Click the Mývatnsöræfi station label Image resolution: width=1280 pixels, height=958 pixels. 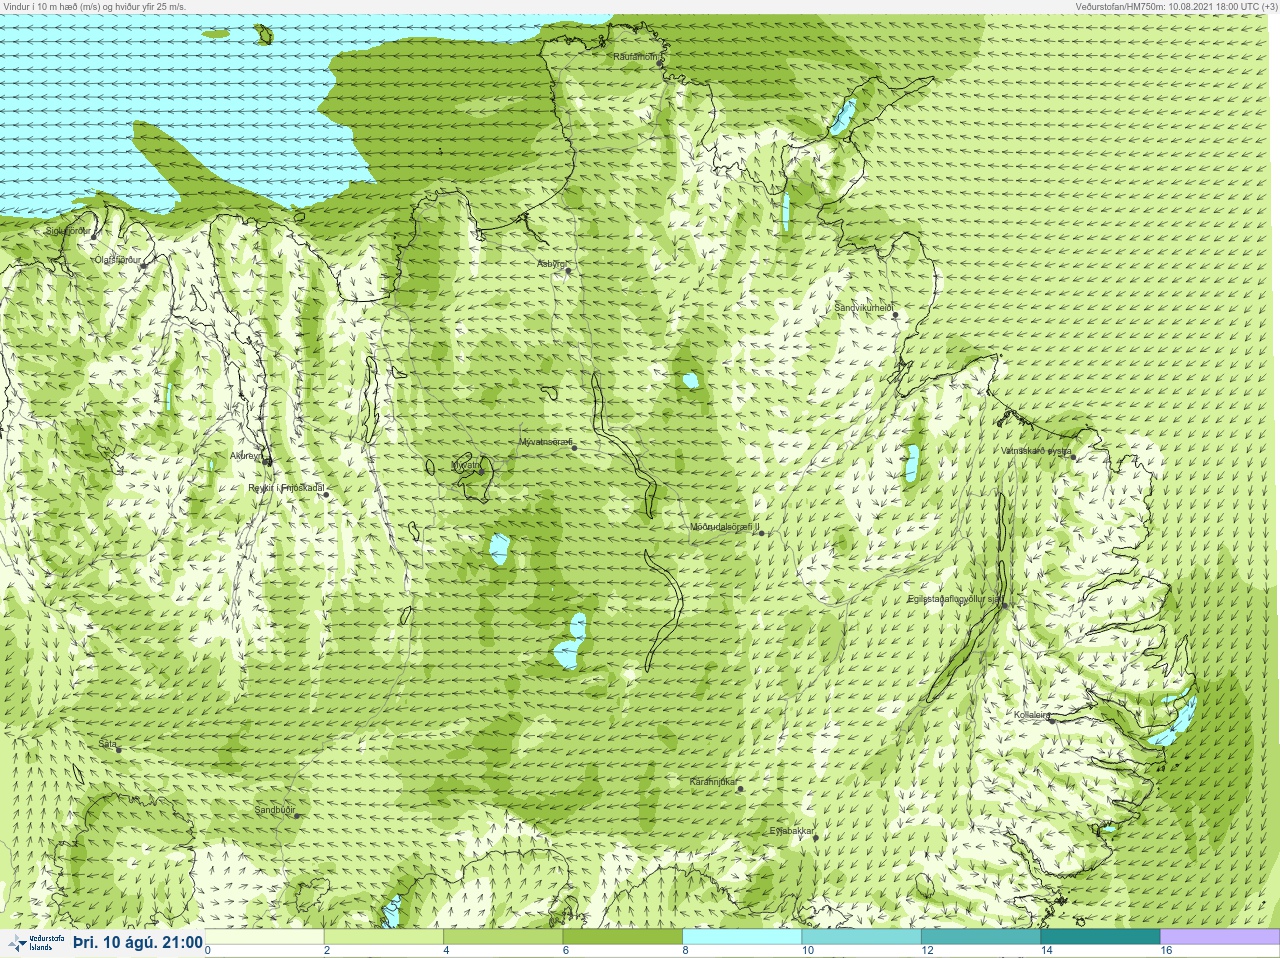[545, 441]
